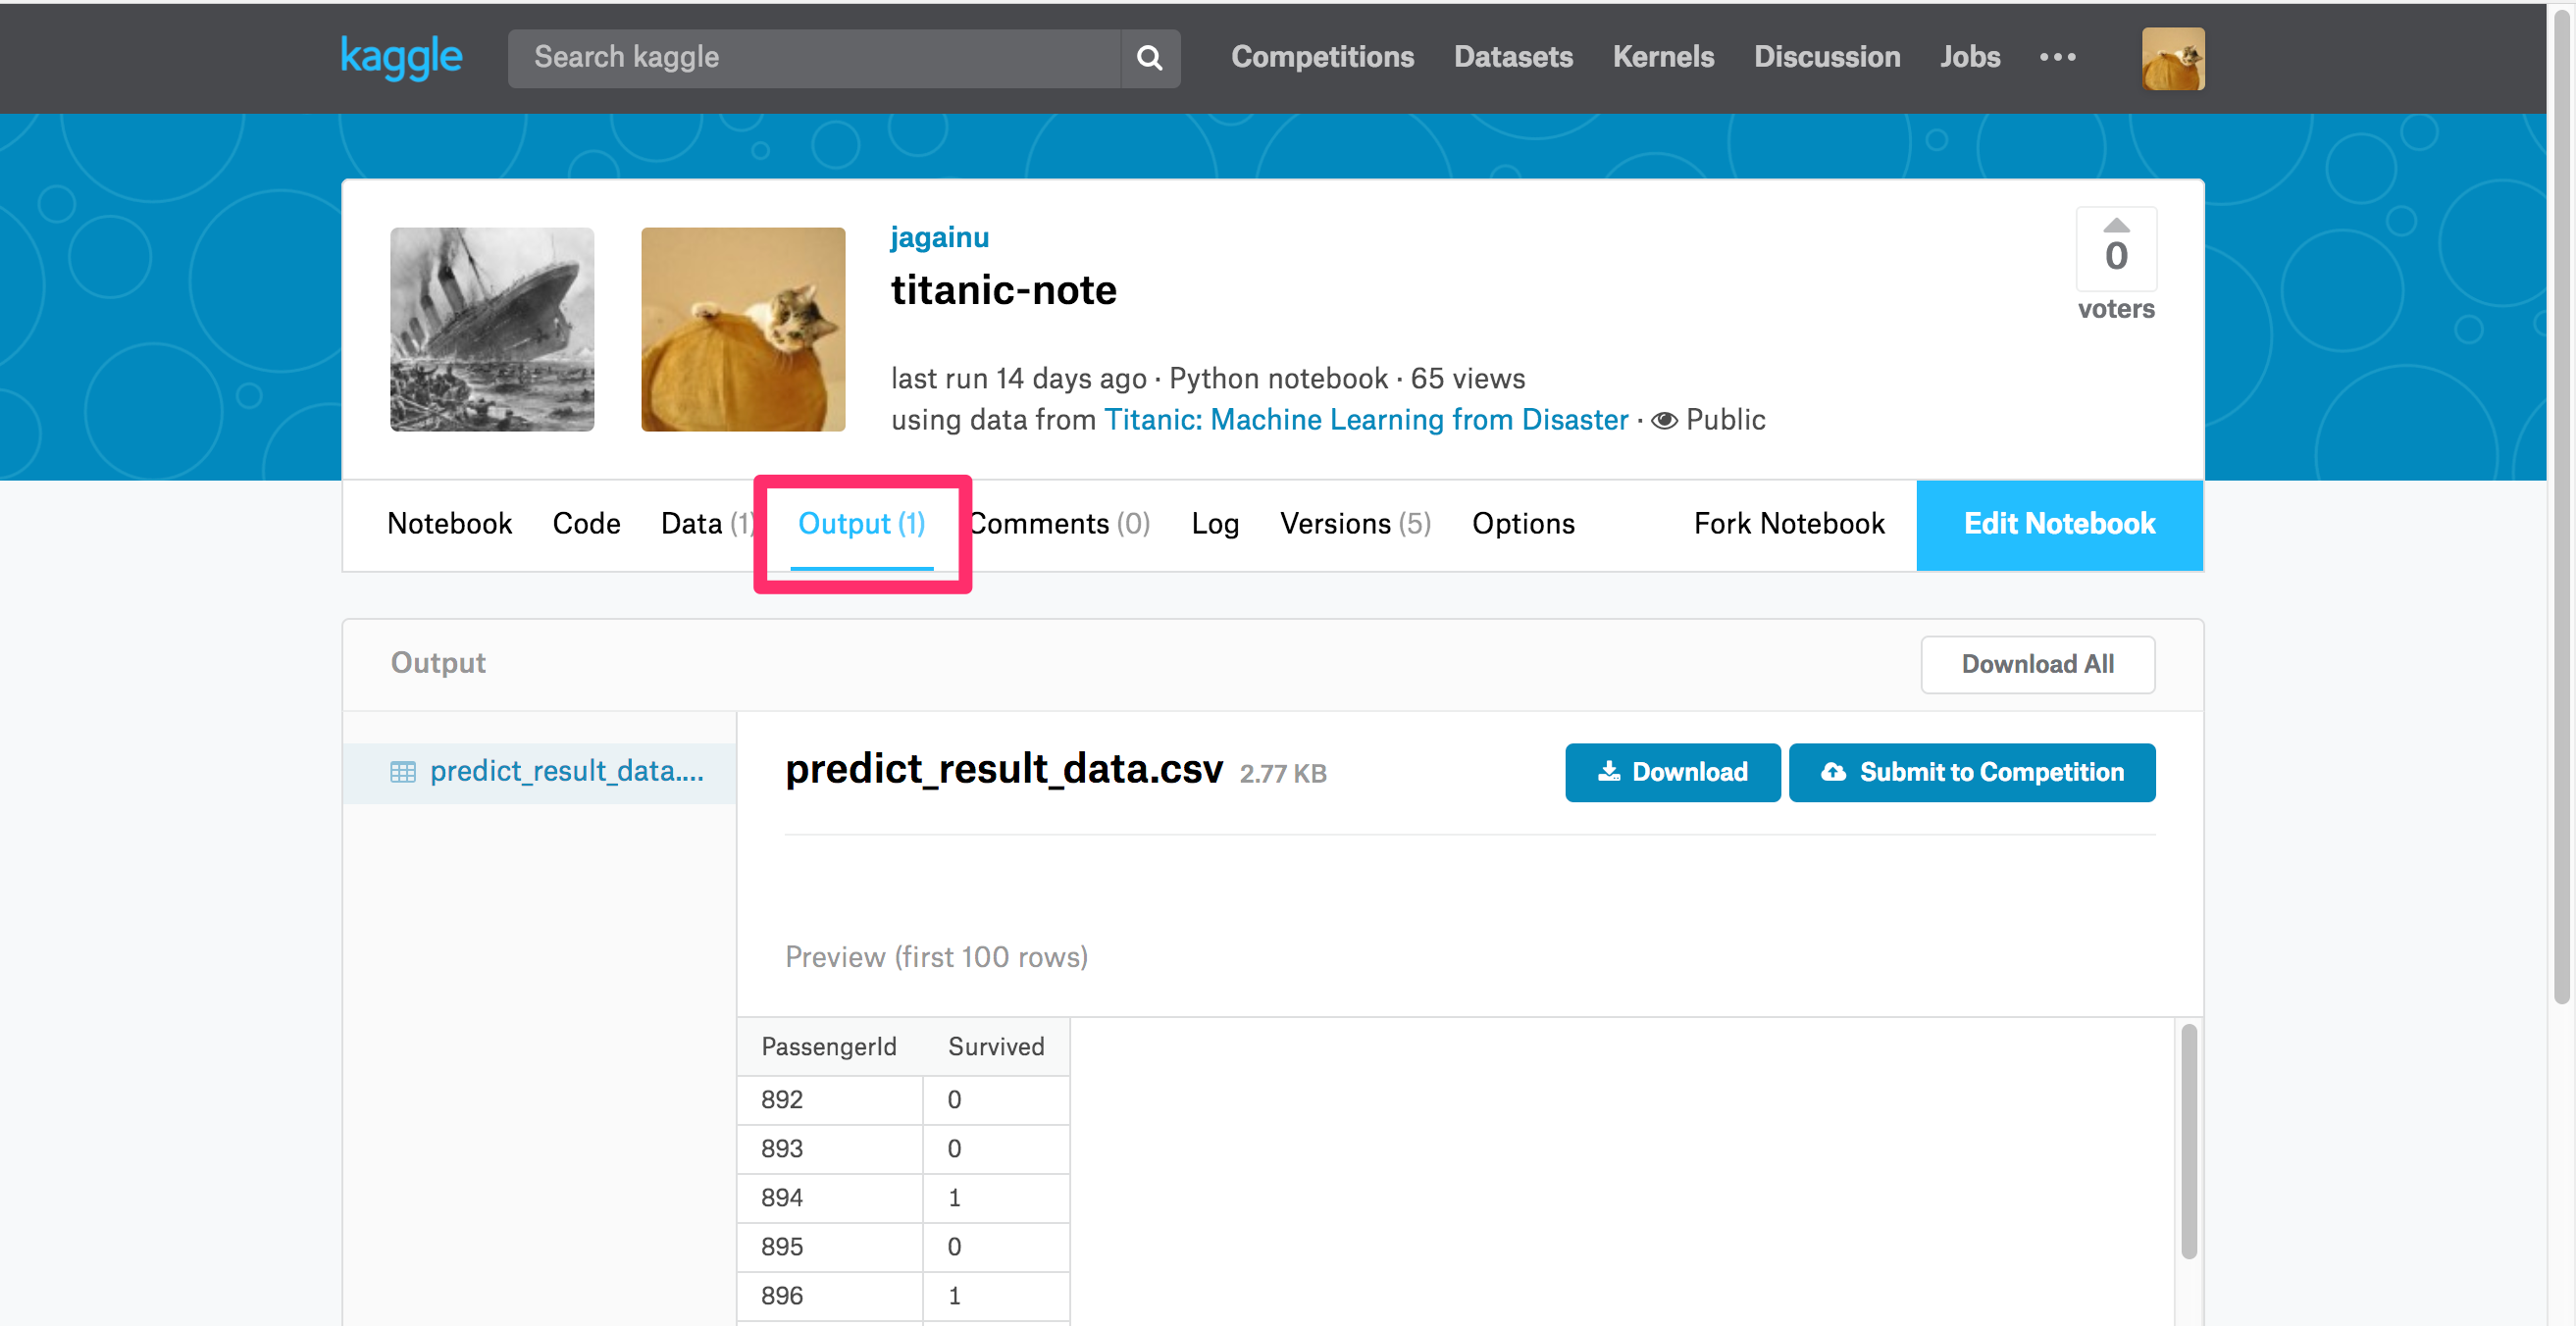Click in the Search kaggle field
Image resolution: width=2576 pixels, height=1326 pixels.
(814, 58)
